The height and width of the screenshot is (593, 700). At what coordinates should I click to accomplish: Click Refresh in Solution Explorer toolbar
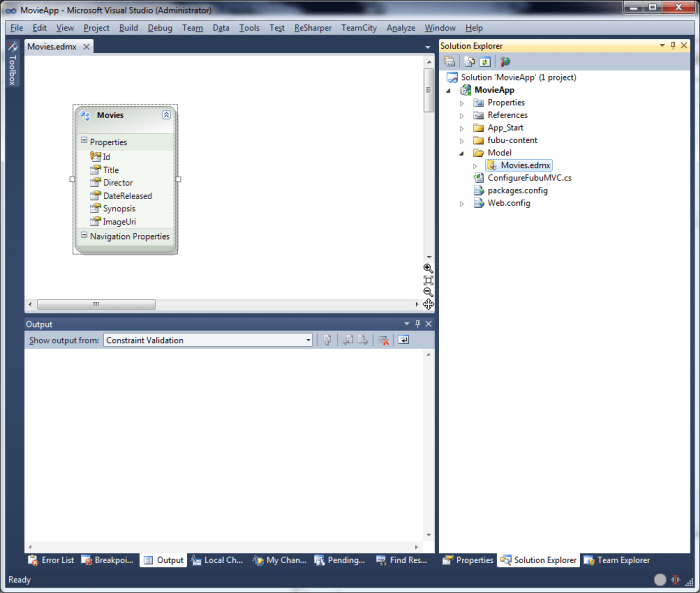485,62
